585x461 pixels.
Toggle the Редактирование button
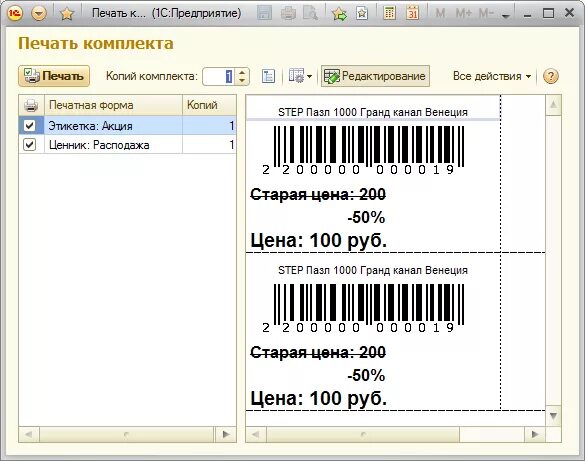(x=375, y=76)
